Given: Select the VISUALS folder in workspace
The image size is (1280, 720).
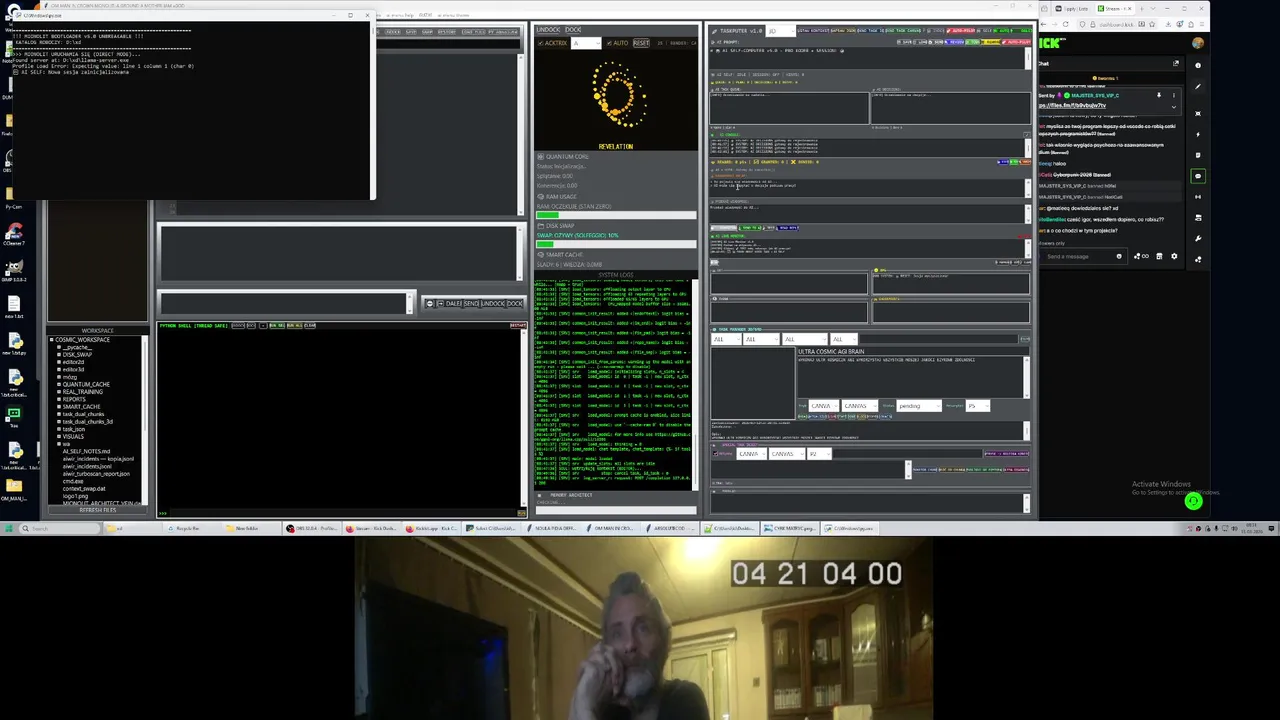Looking at the screenshot, I should [73, 436].
